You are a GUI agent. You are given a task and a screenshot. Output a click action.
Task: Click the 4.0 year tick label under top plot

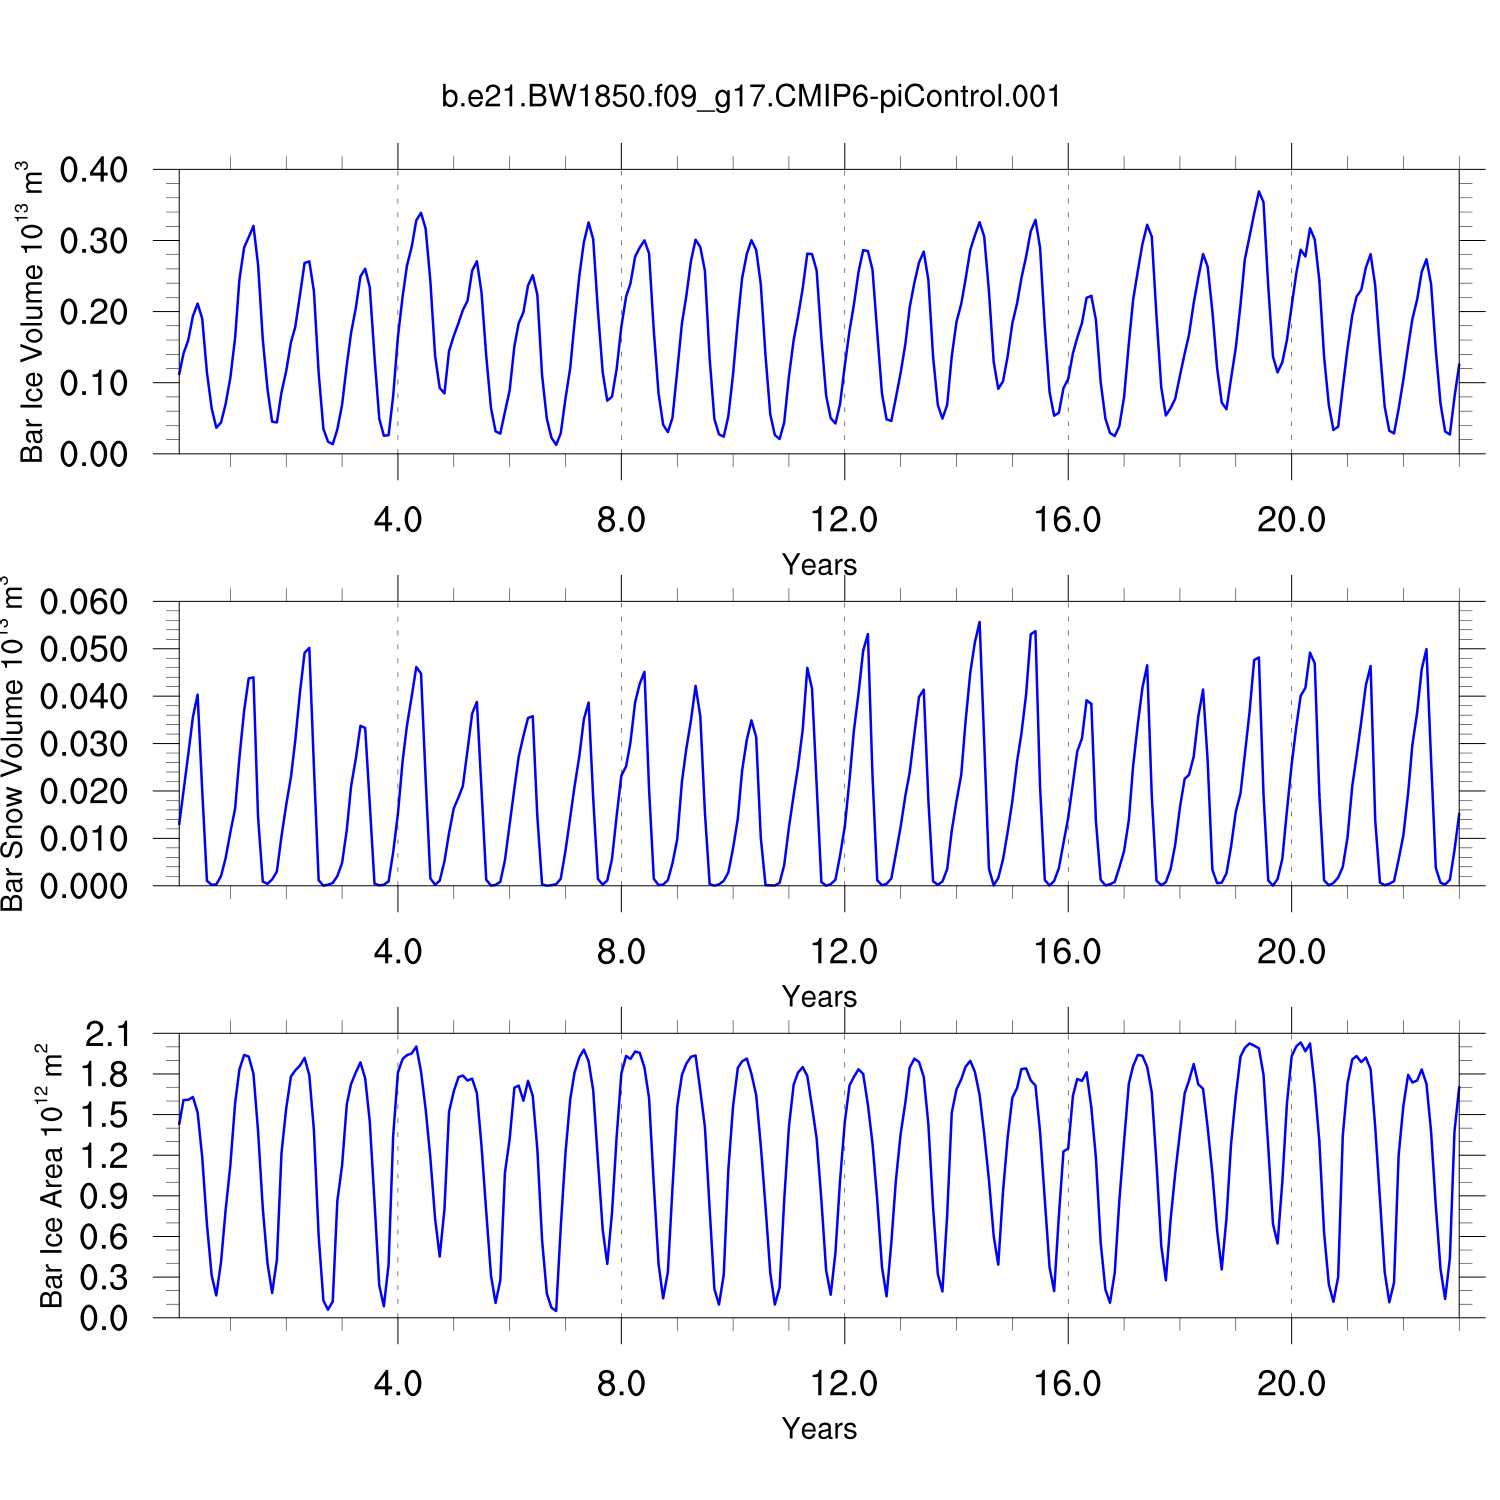(398, 520)
